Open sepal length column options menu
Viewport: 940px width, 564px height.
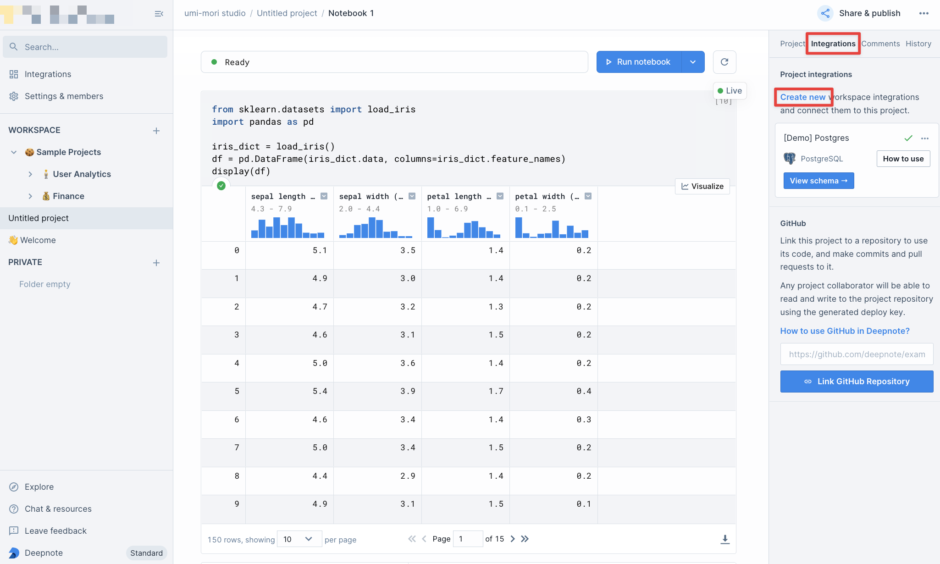coord(323,196)
